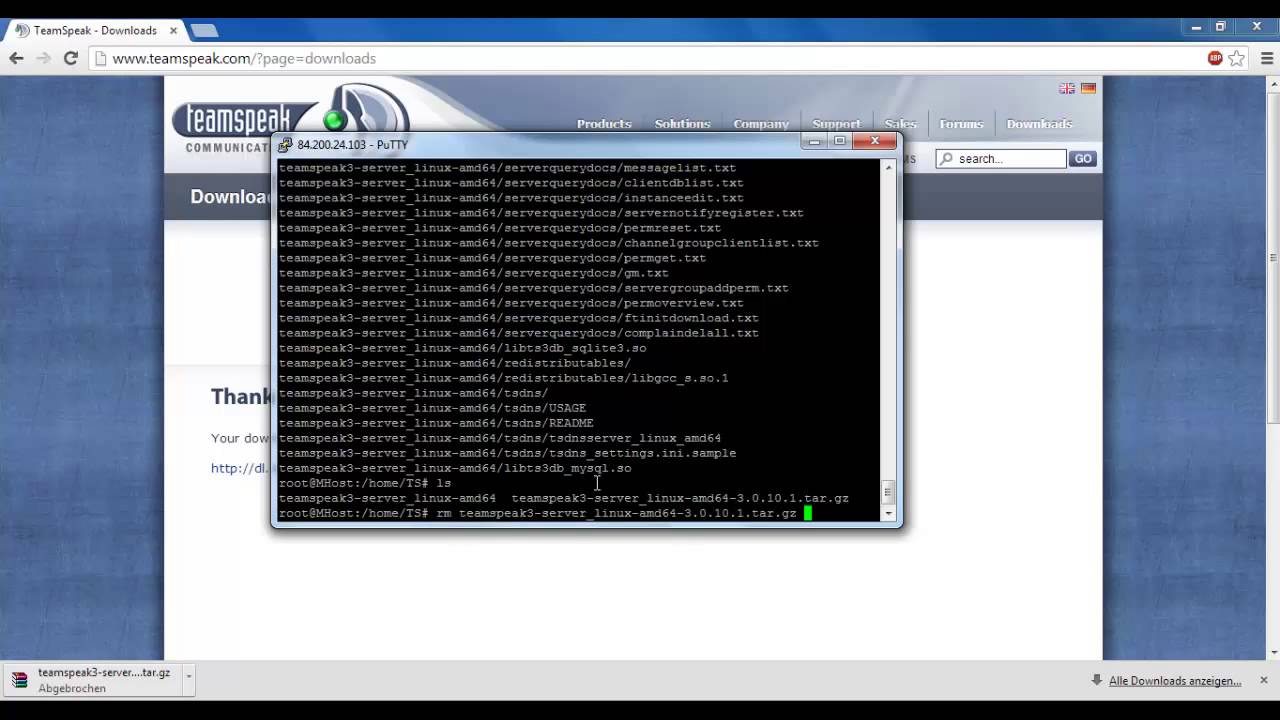Click the 'clientdblist.txt' terminal line
The height and width of the screenshot is (720, 1280).
[511, 183]
